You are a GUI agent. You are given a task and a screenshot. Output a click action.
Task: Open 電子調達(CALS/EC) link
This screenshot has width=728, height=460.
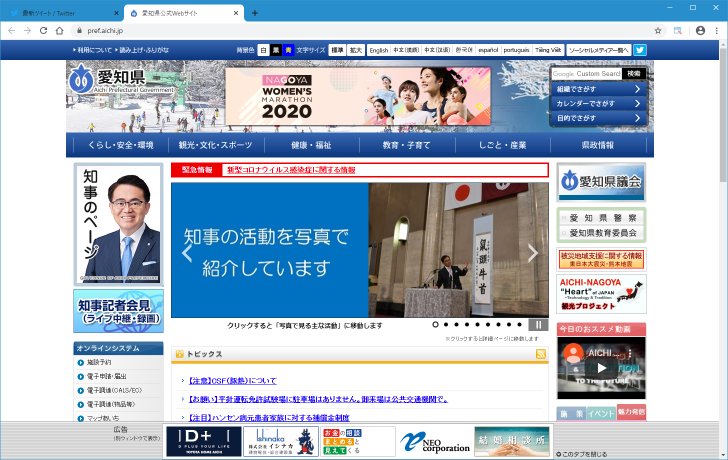tap(114, 390)
